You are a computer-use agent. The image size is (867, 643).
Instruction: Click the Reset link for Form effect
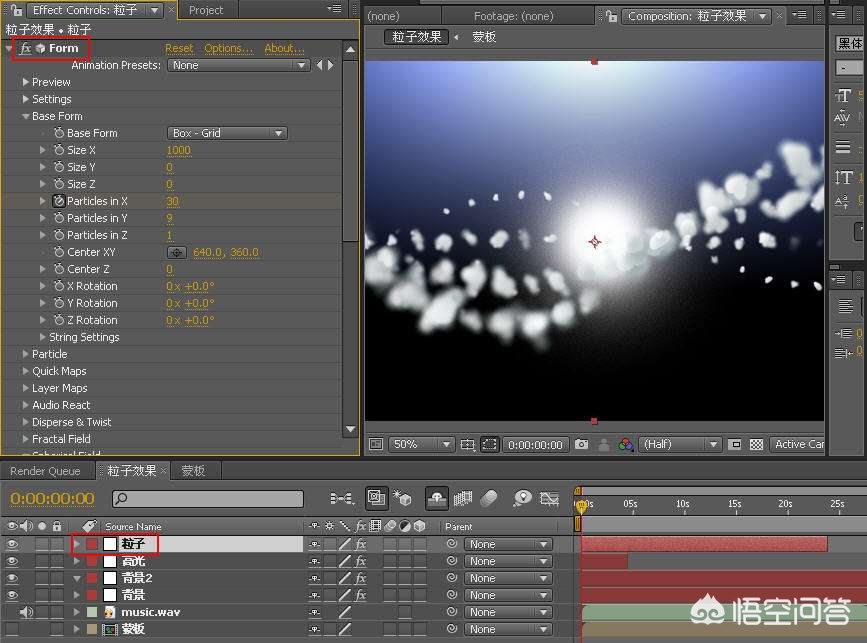(179, 48)
